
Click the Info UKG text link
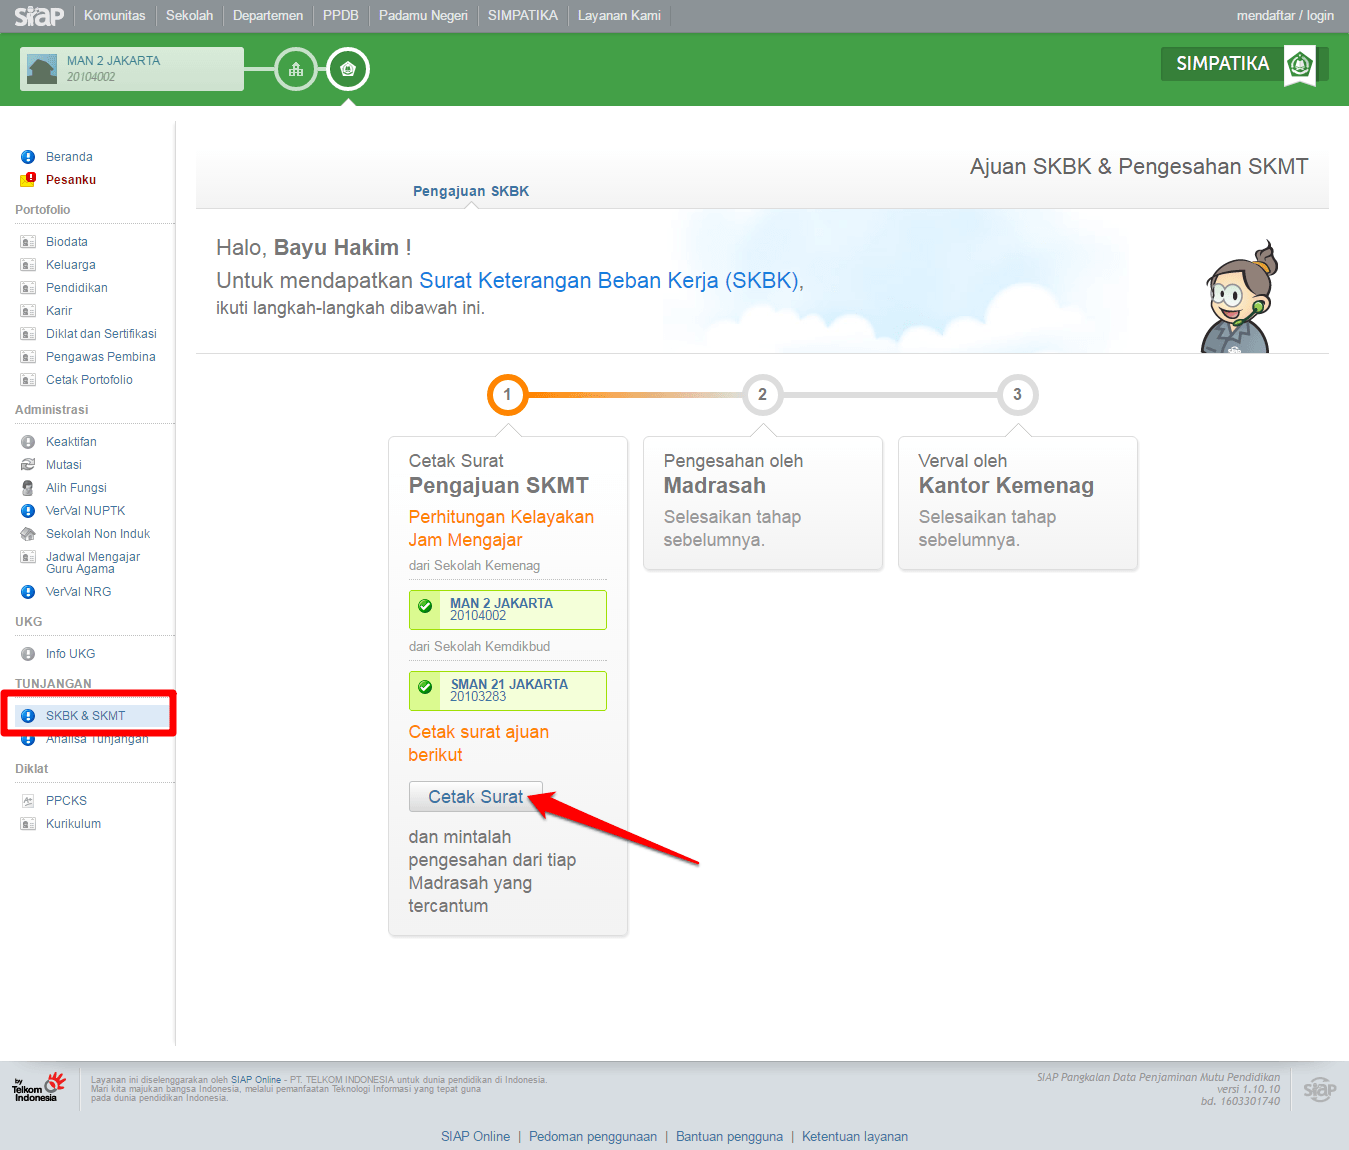click(70, 654)
